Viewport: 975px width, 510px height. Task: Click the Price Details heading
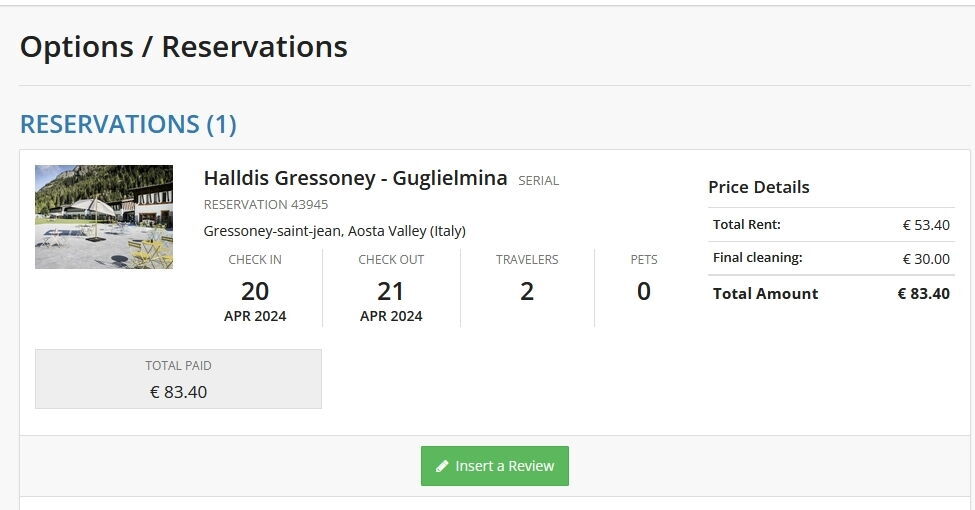[x=759, y=187]
